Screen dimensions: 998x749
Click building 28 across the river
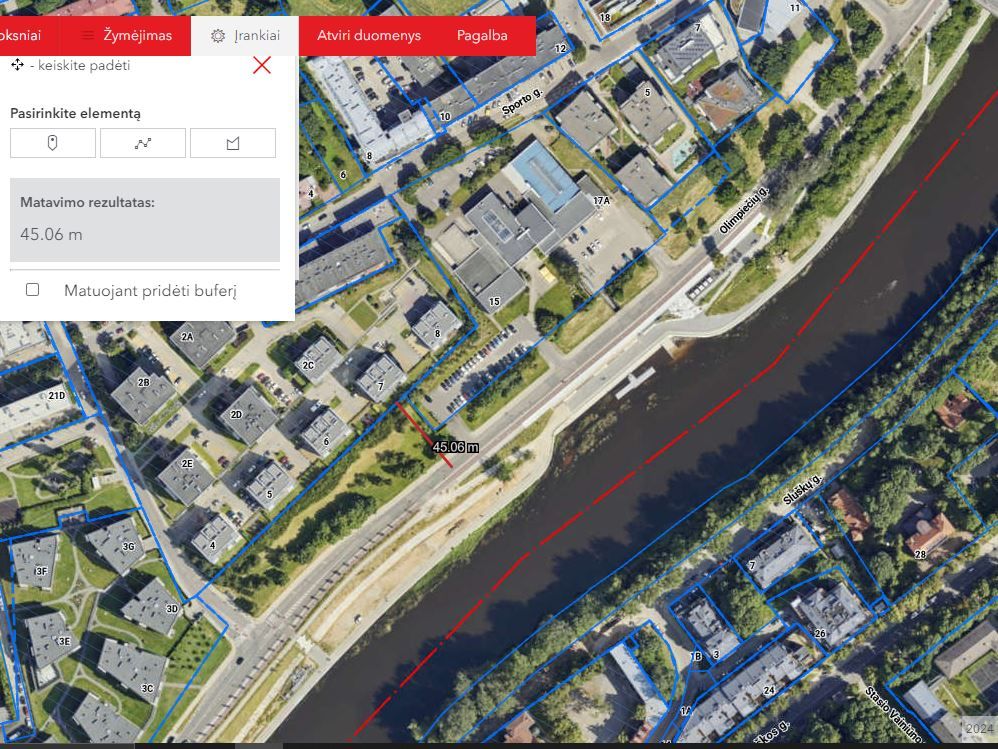(x=920, y=553)
